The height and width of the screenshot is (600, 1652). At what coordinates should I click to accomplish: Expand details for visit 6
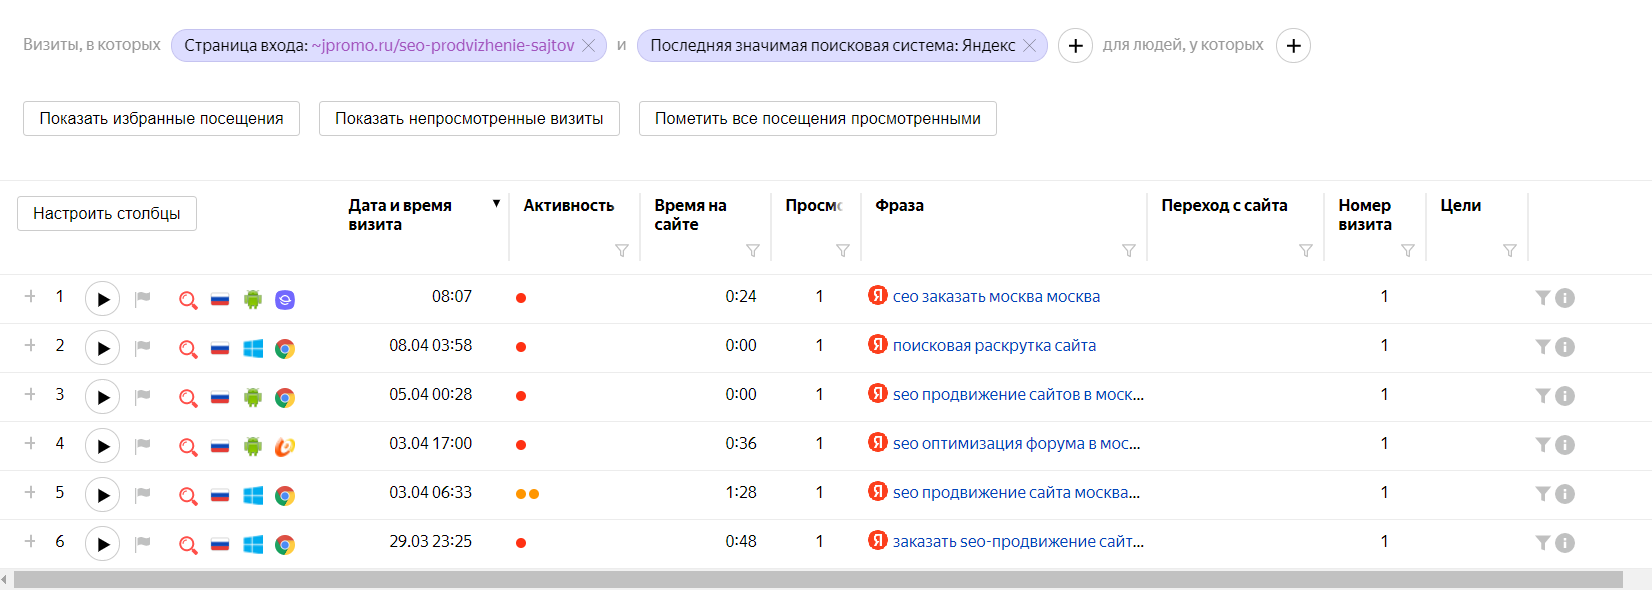pos(30,541)
